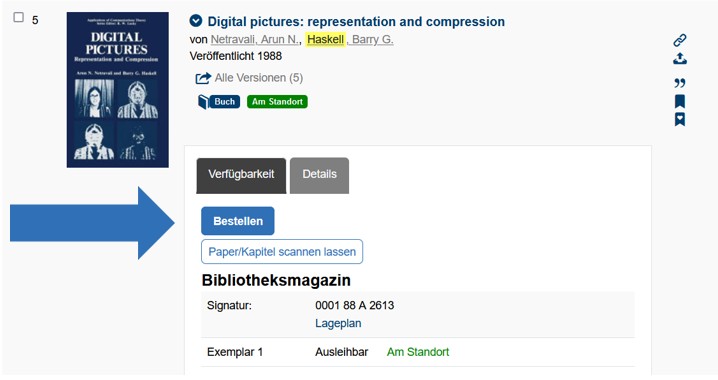Click Paper/Kapitel scannen lassen button
The height and width of the screenshot is (380, 718).
[x=282, y=252]
